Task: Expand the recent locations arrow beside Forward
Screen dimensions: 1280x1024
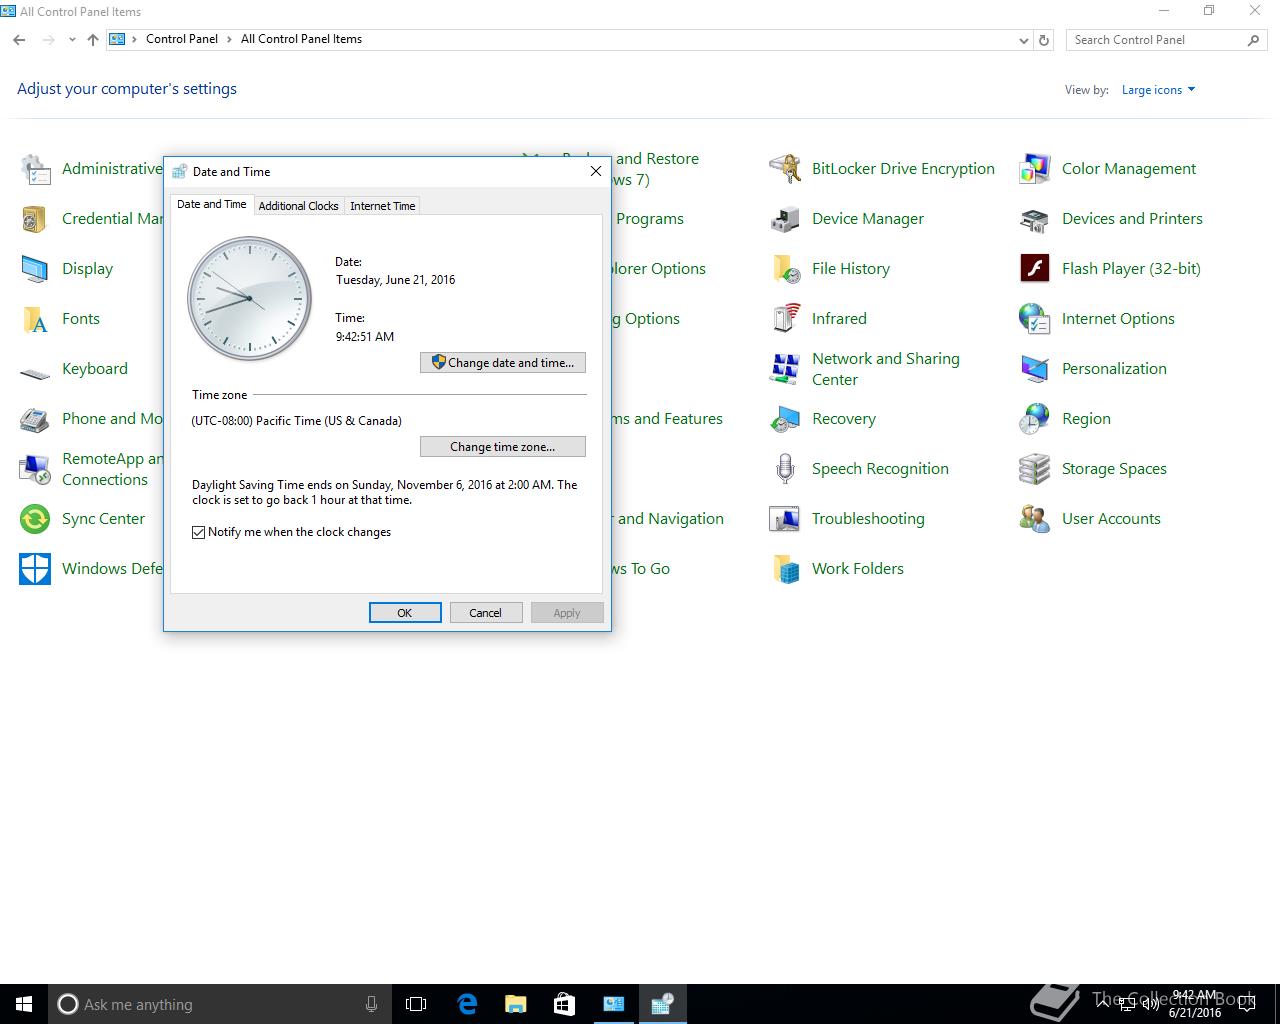Action: [x=72, y=40]
